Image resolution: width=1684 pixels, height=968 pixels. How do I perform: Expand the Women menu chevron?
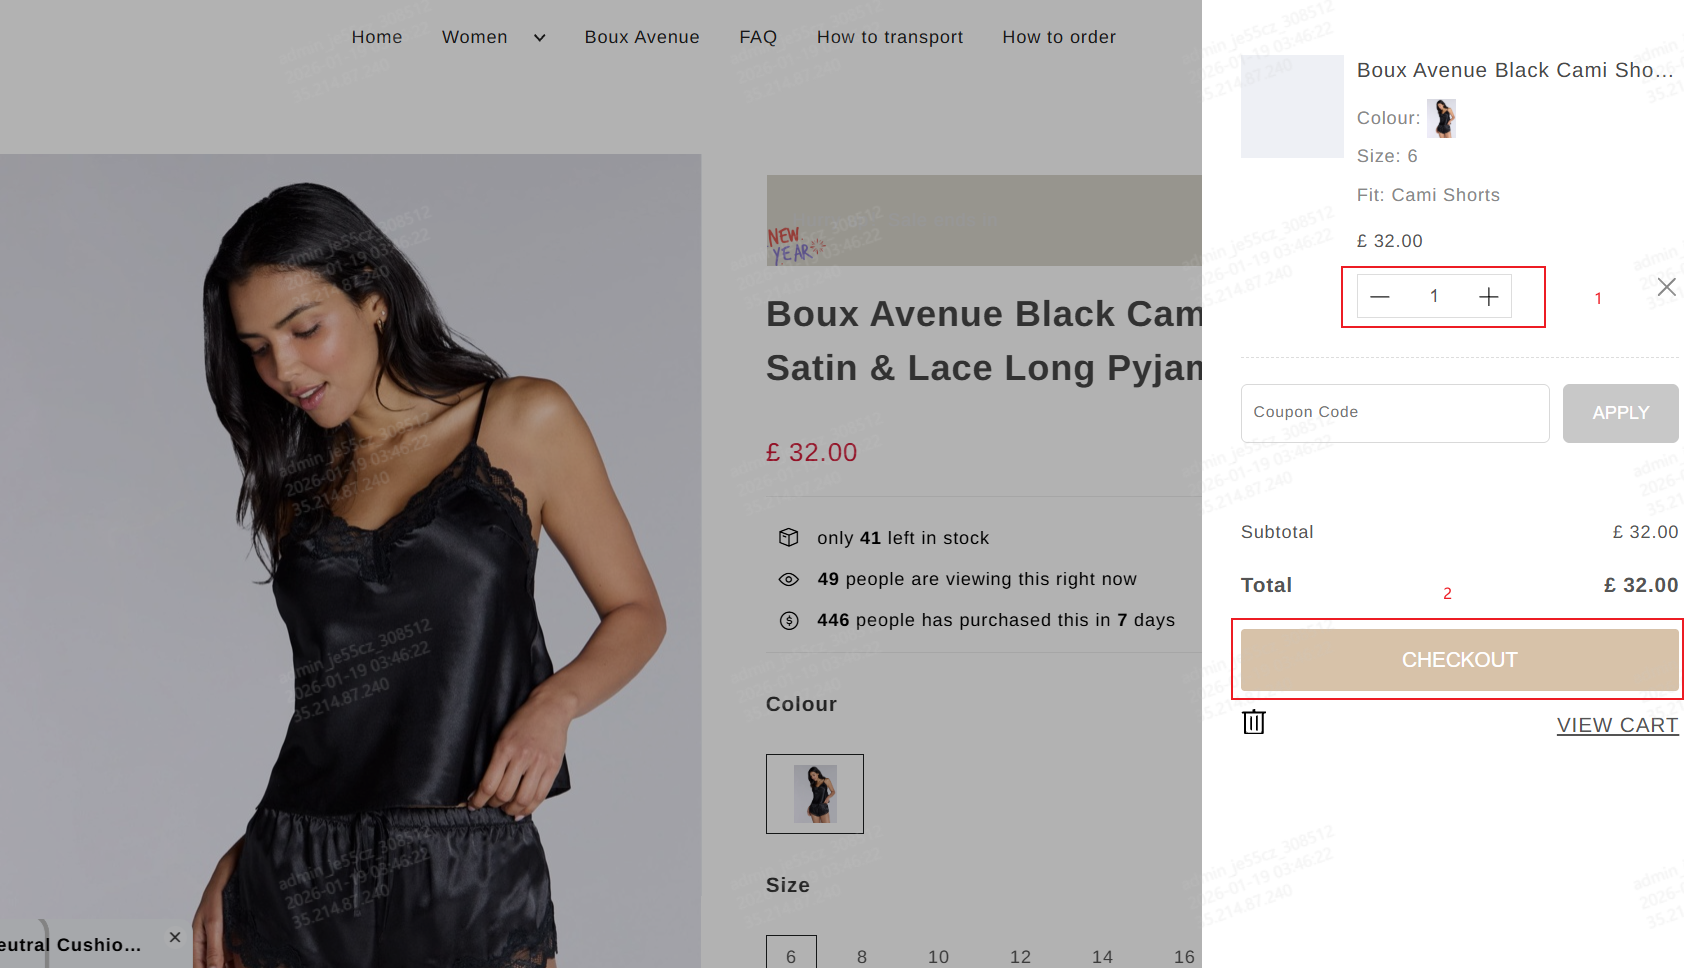pos(540,38)
